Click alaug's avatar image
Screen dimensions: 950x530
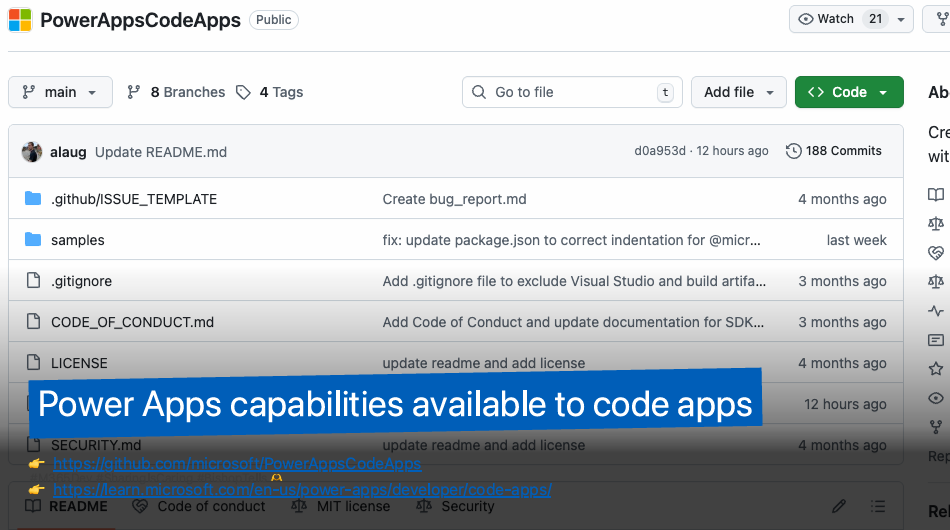(32, 152)
